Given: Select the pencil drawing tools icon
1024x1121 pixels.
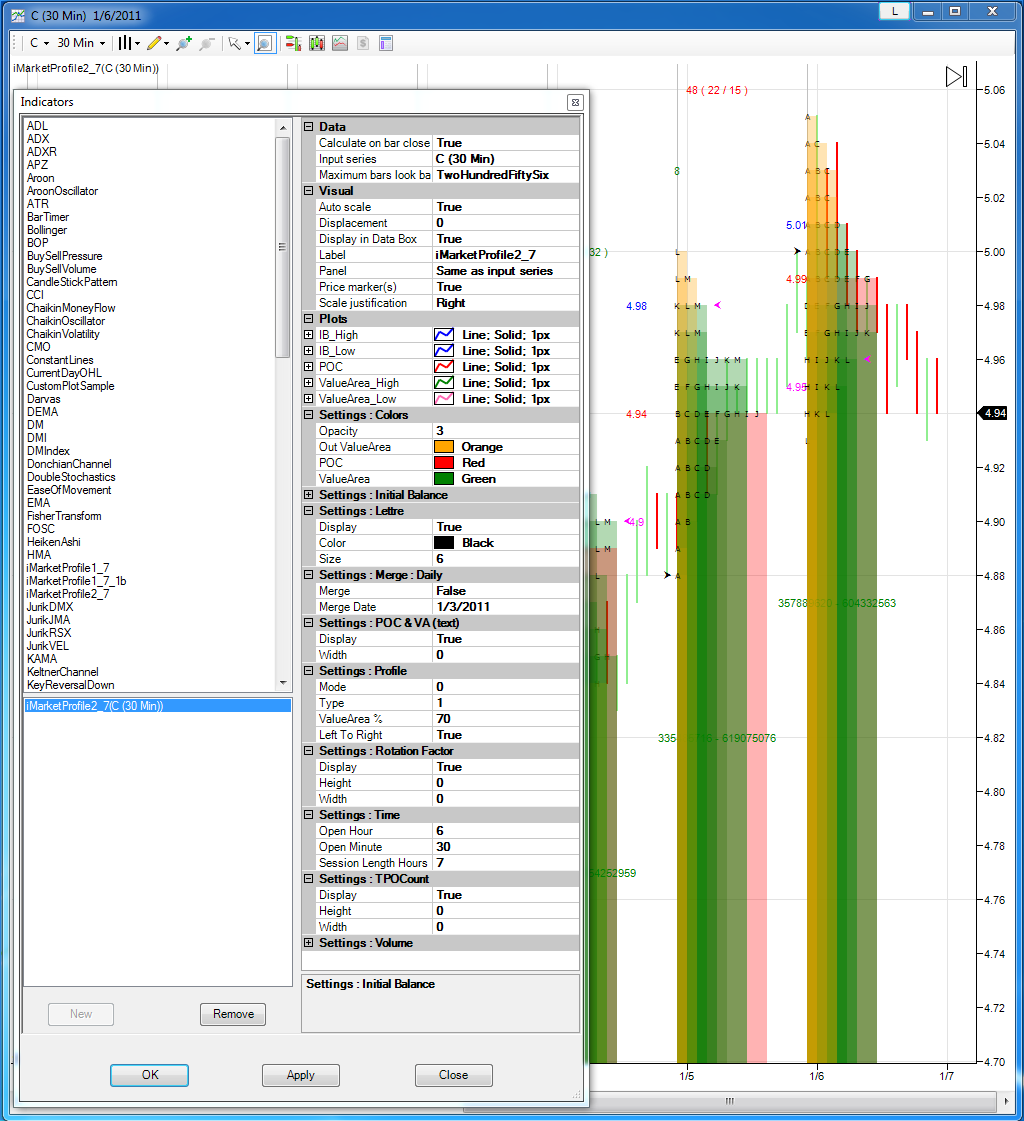Looking at the screenshot, I should click(155, 43).
